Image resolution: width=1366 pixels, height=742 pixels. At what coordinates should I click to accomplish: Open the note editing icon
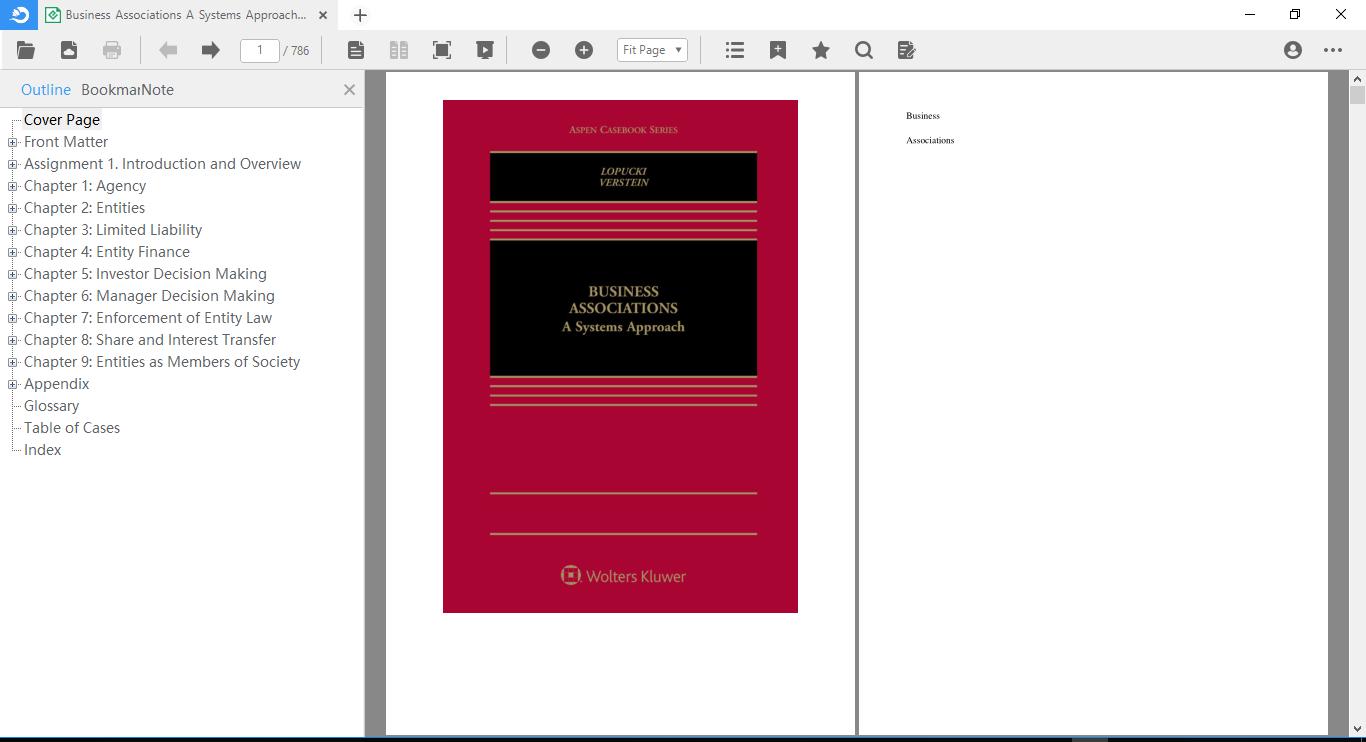click(x=907, y=50)
